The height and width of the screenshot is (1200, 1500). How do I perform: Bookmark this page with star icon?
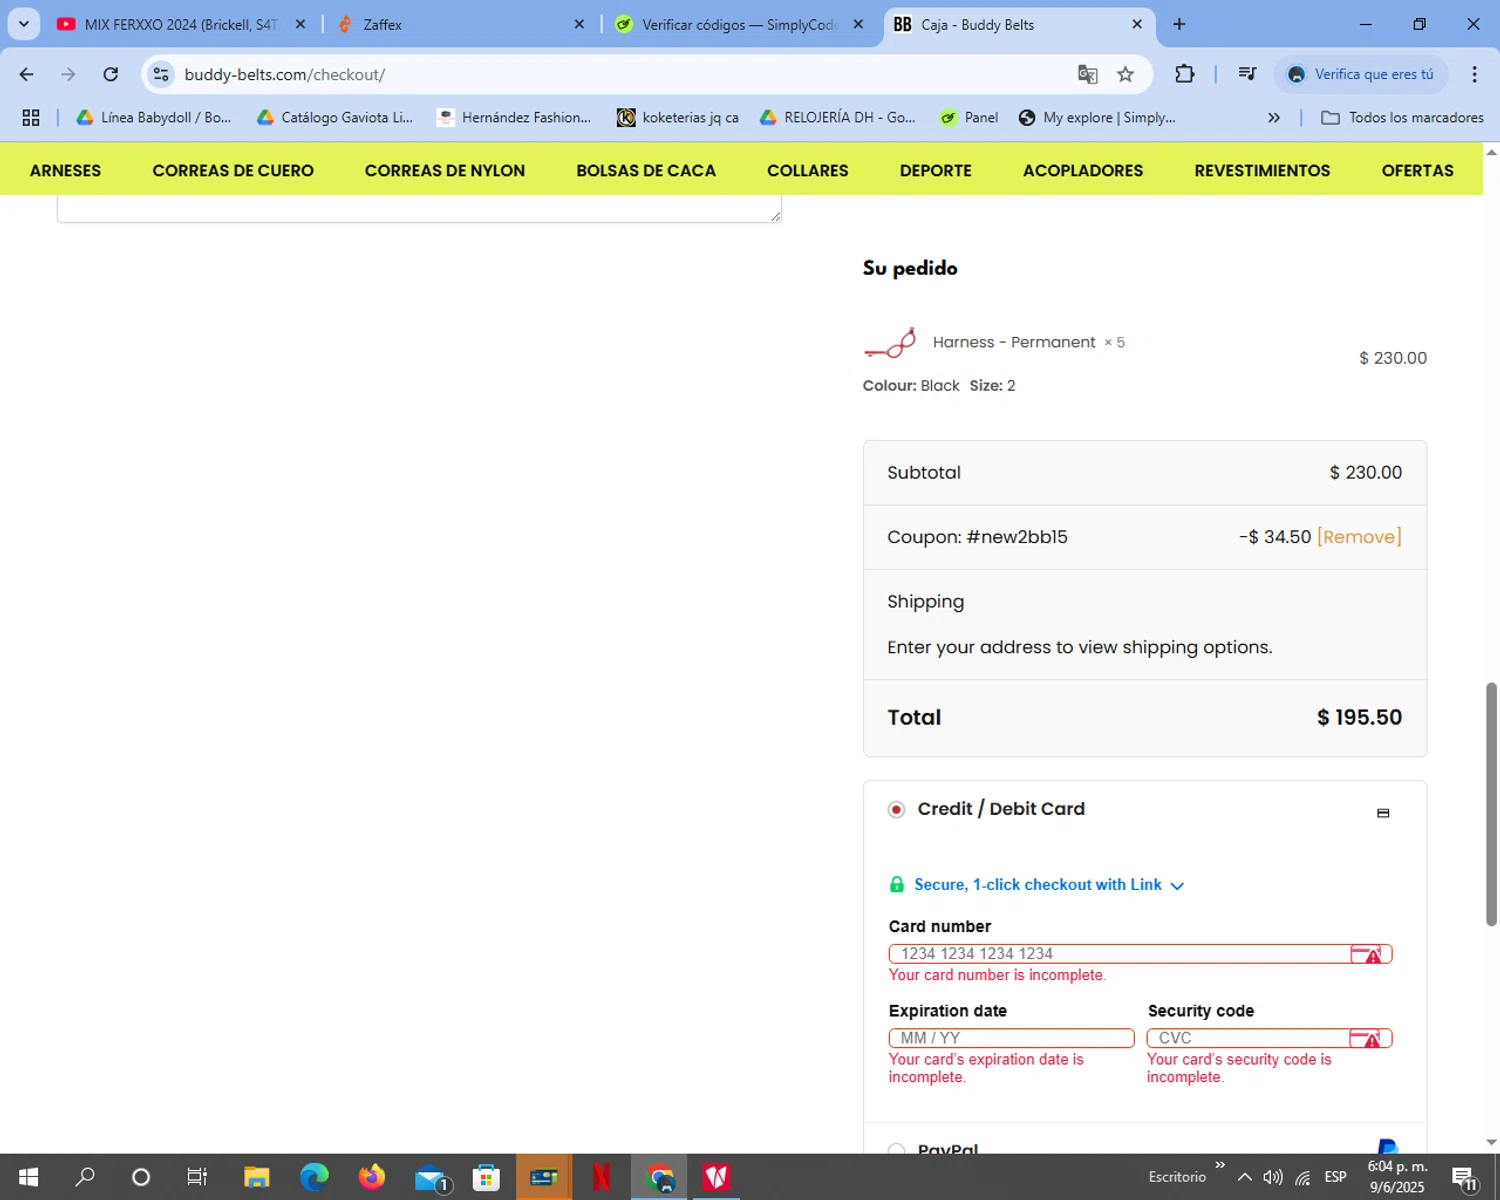click(1125, 74)
